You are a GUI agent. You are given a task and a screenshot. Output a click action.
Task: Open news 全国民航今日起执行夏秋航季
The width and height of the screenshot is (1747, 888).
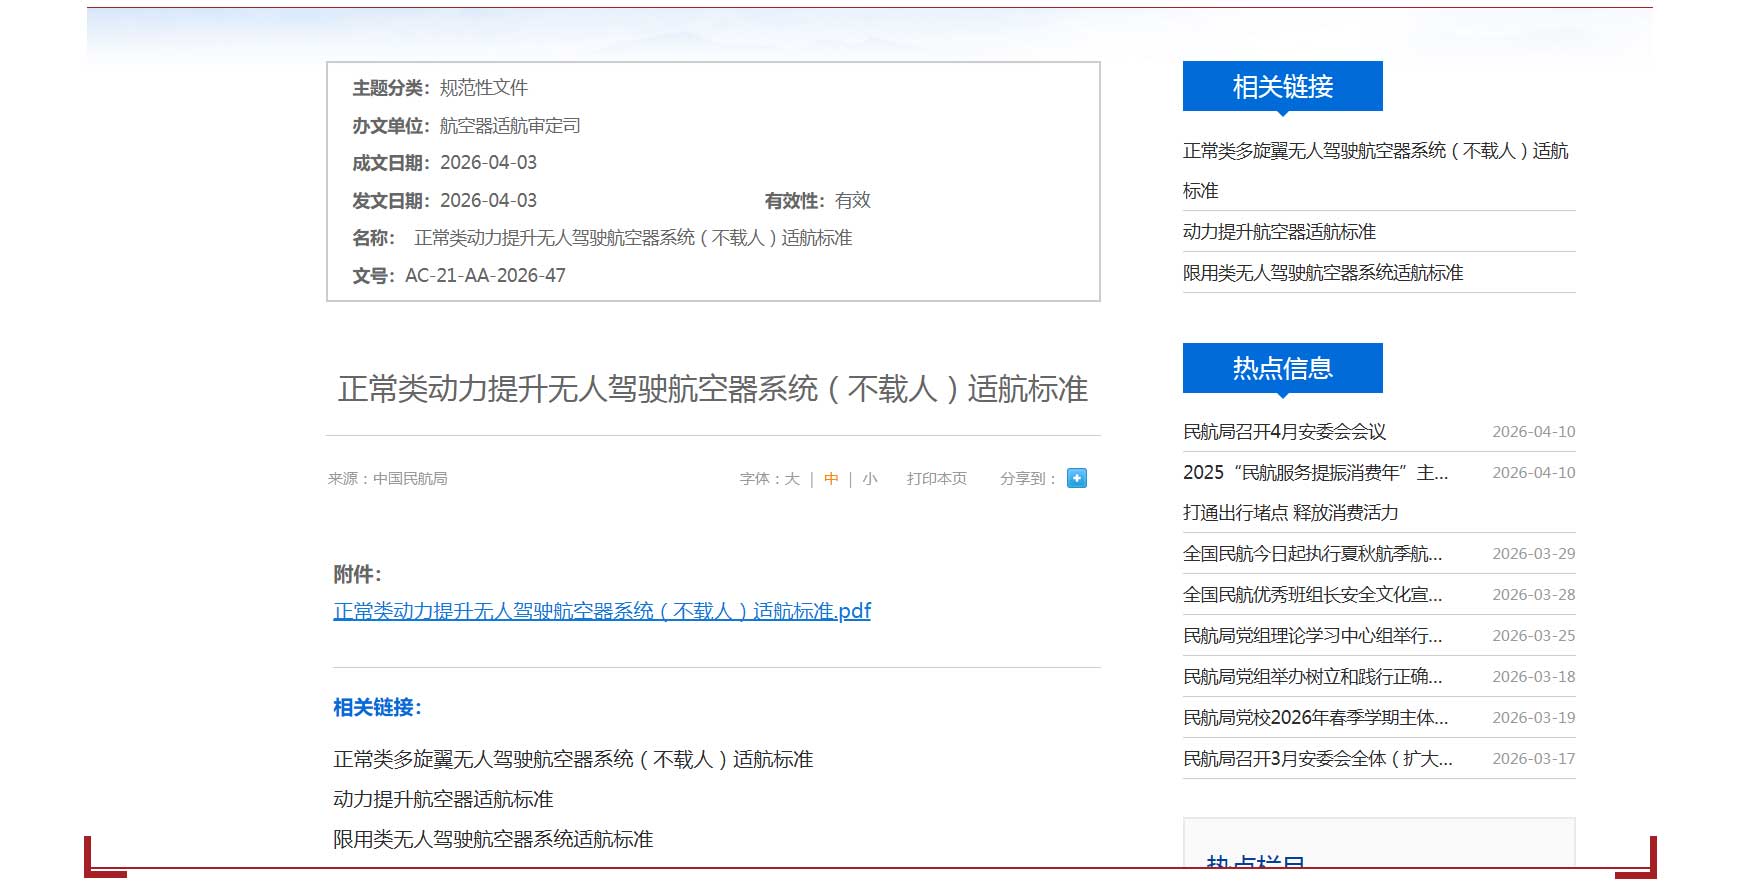coord(1312,554)
